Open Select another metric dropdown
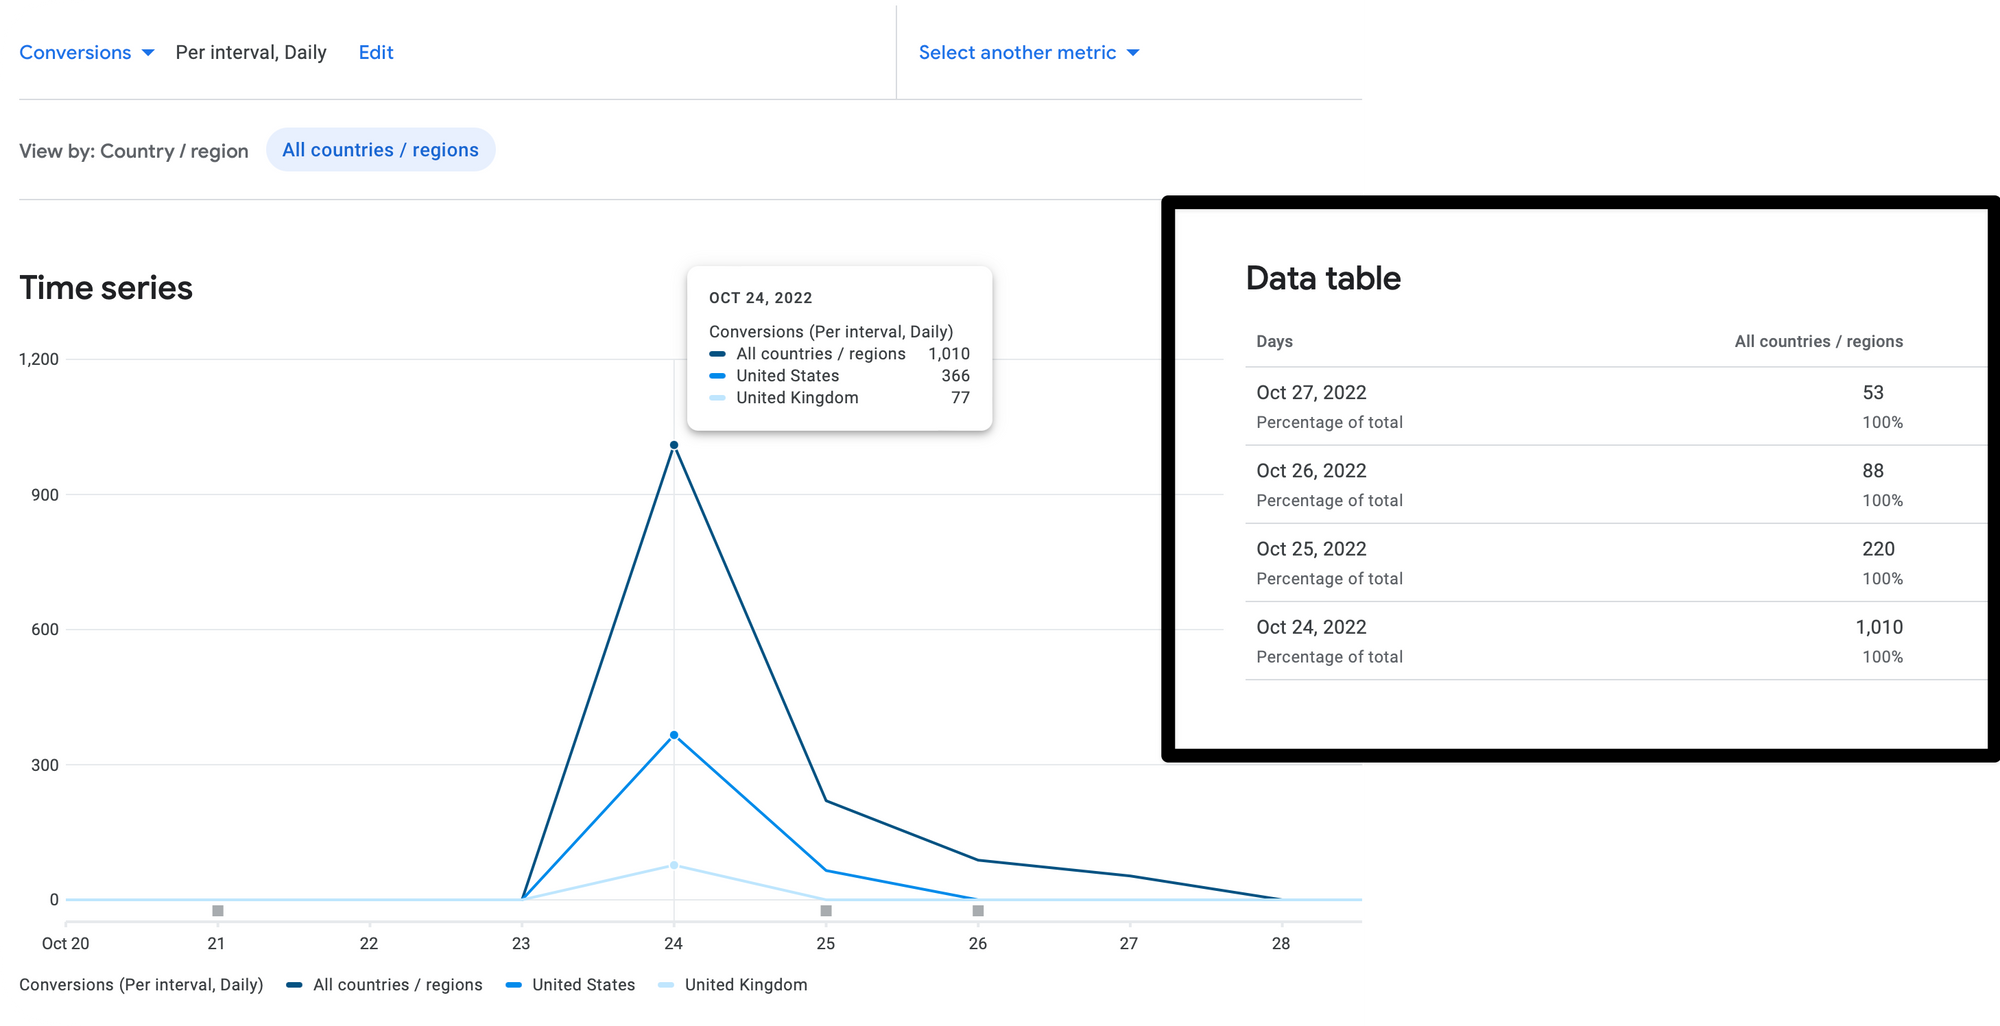The width and height of the screenshot is (2000, 1026). pos(1029,52)
